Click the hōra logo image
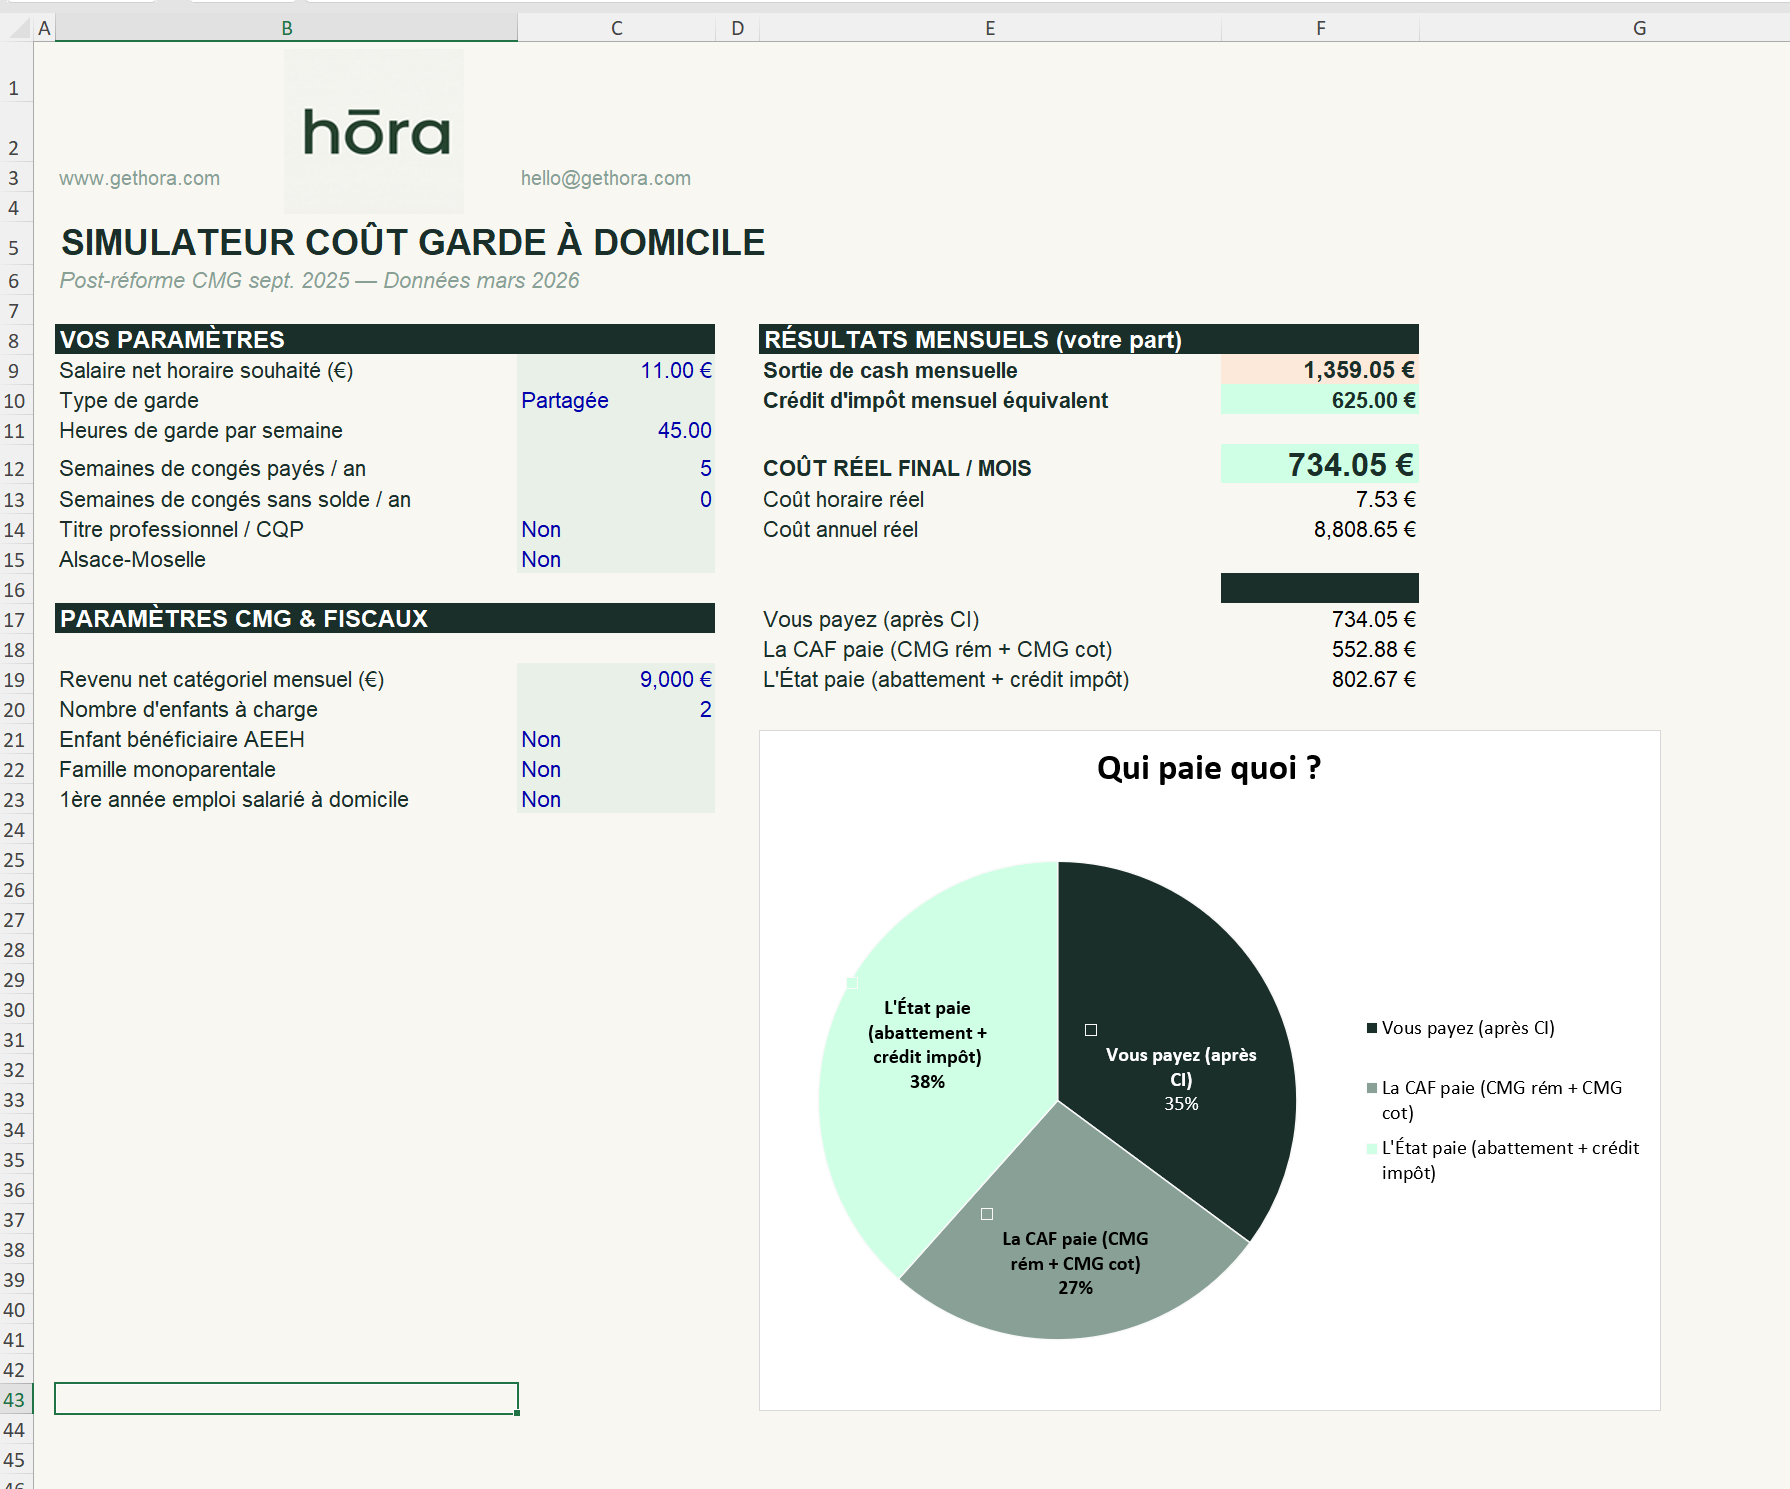The height and width of the screenshot is (1489, 1790). [x=373, y=131]
